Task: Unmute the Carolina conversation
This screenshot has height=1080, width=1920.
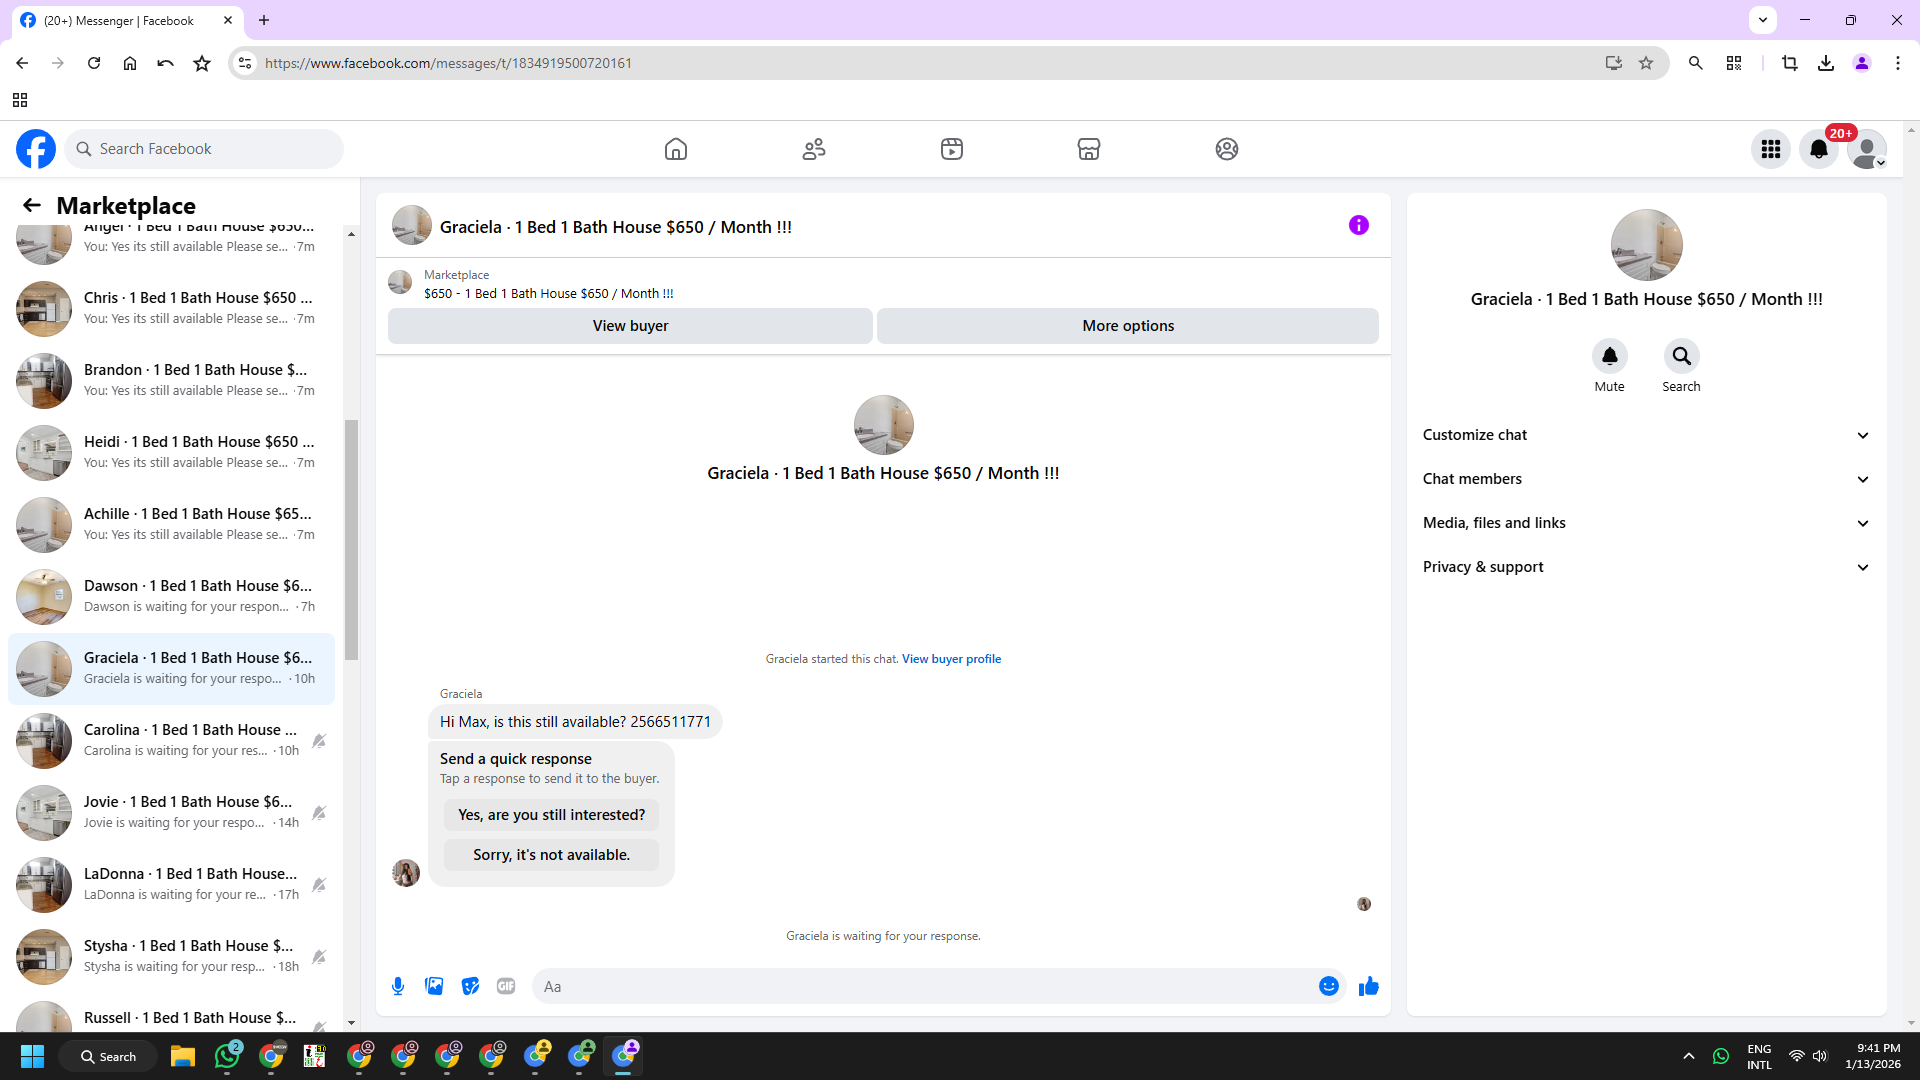Action: (x=319, y=741)
